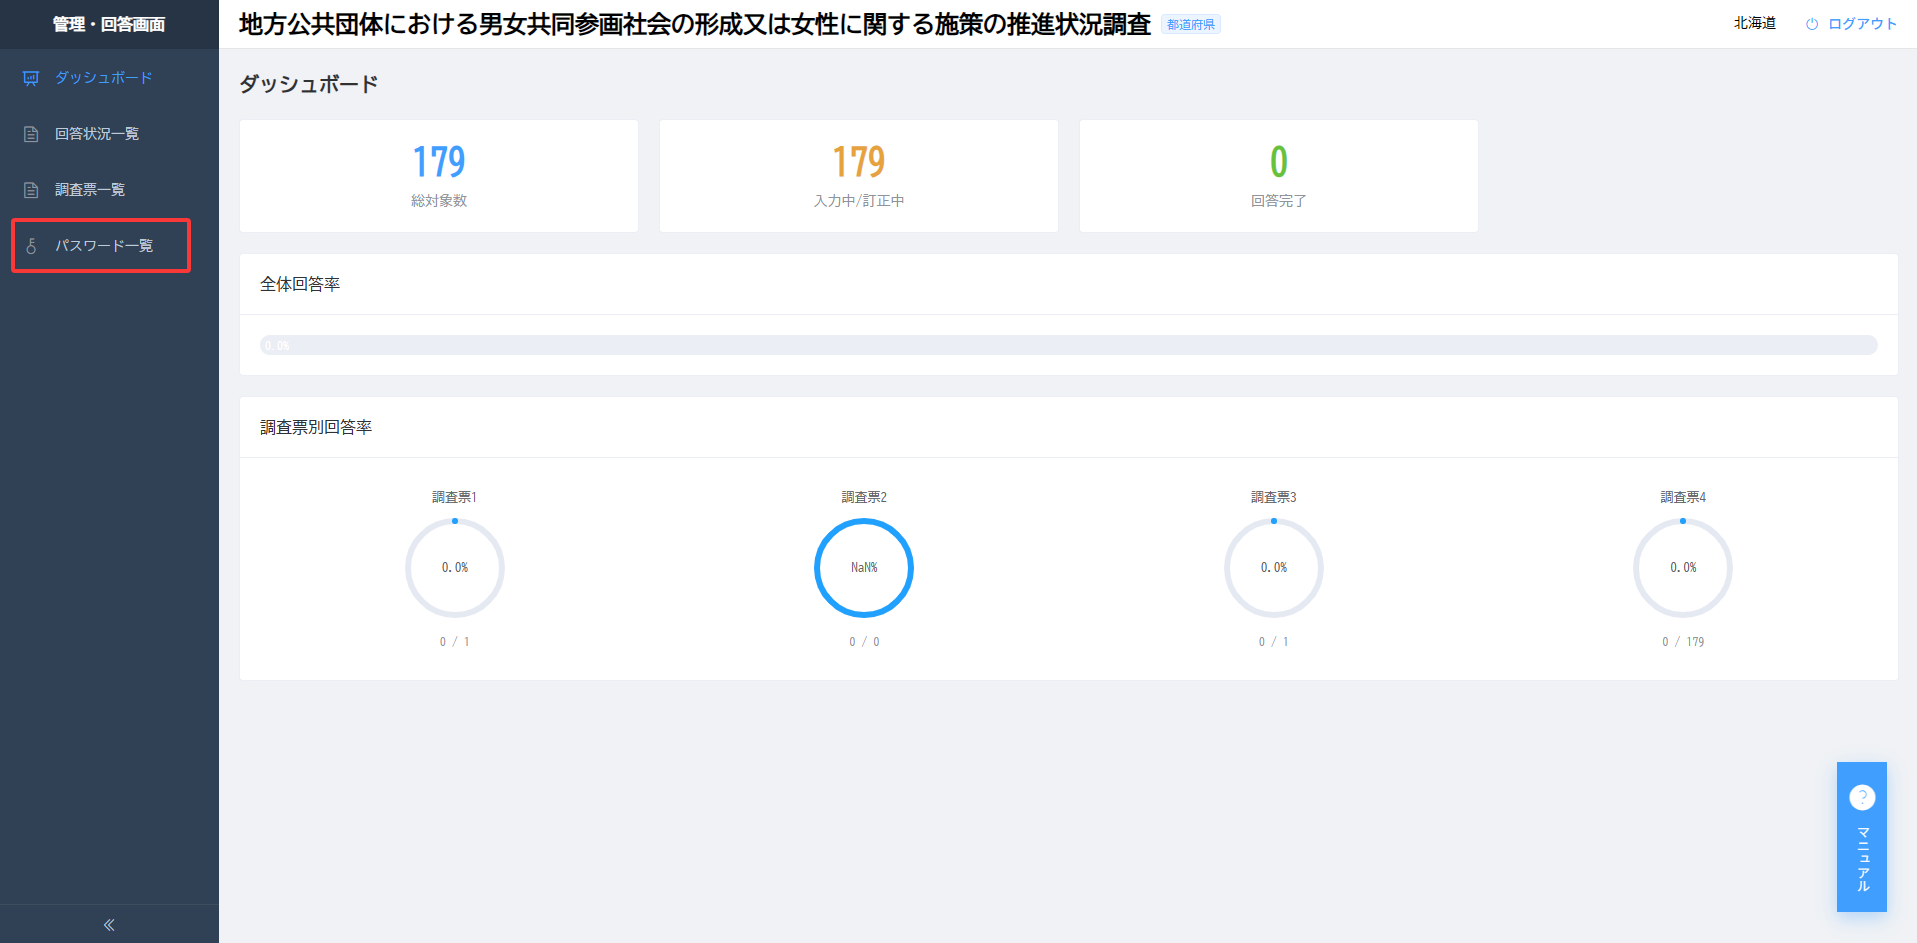The height and width of the screenshot is (943, 1917).
Task: Click the 都道府県 tag badge
Action: point(1191,25)
